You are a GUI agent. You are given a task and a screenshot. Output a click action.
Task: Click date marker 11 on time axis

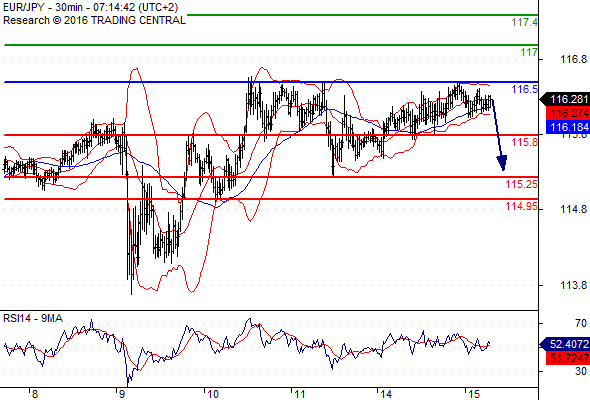click(x=300, y=394)
